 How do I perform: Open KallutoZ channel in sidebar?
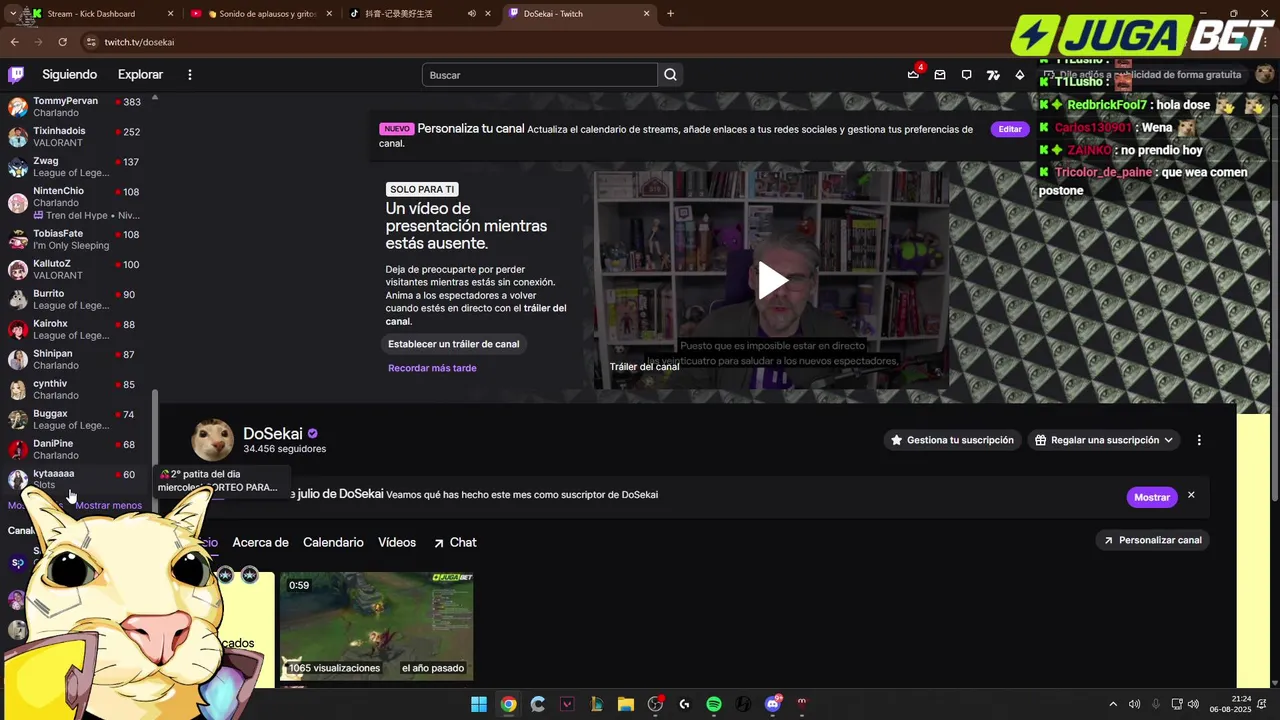(x=76, y=269)
